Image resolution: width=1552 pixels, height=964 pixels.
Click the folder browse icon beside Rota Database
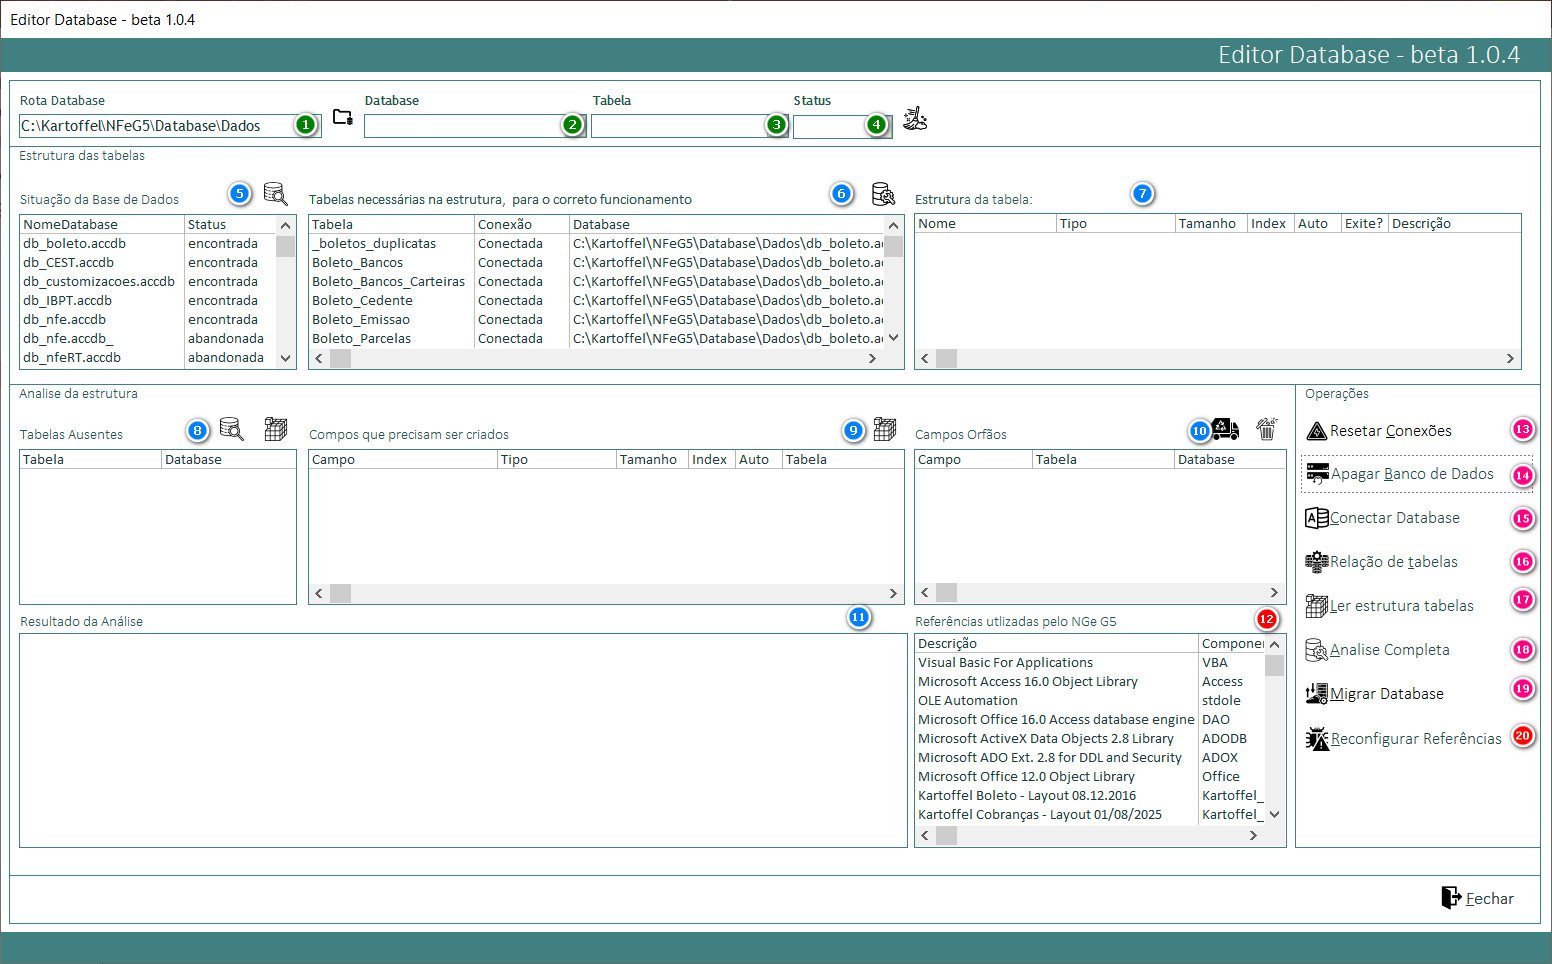[x=343, y=118]
